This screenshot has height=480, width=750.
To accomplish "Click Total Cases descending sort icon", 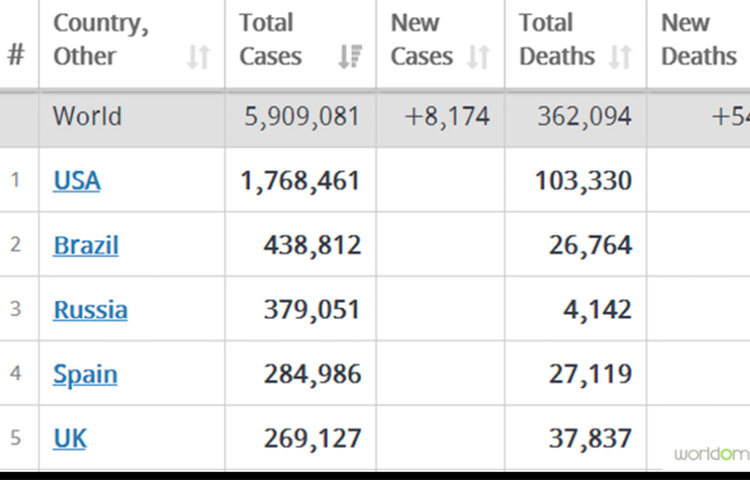I will point(349,58).
